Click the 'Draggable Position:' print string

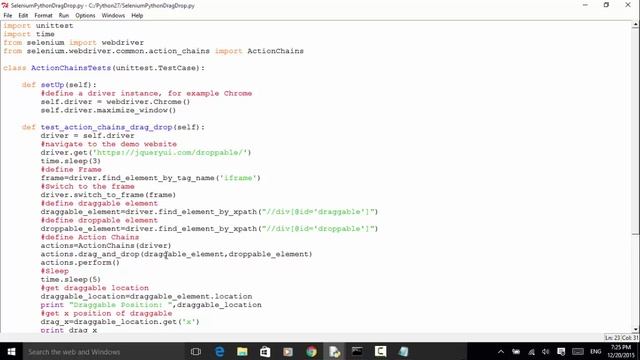coord(121,305)
